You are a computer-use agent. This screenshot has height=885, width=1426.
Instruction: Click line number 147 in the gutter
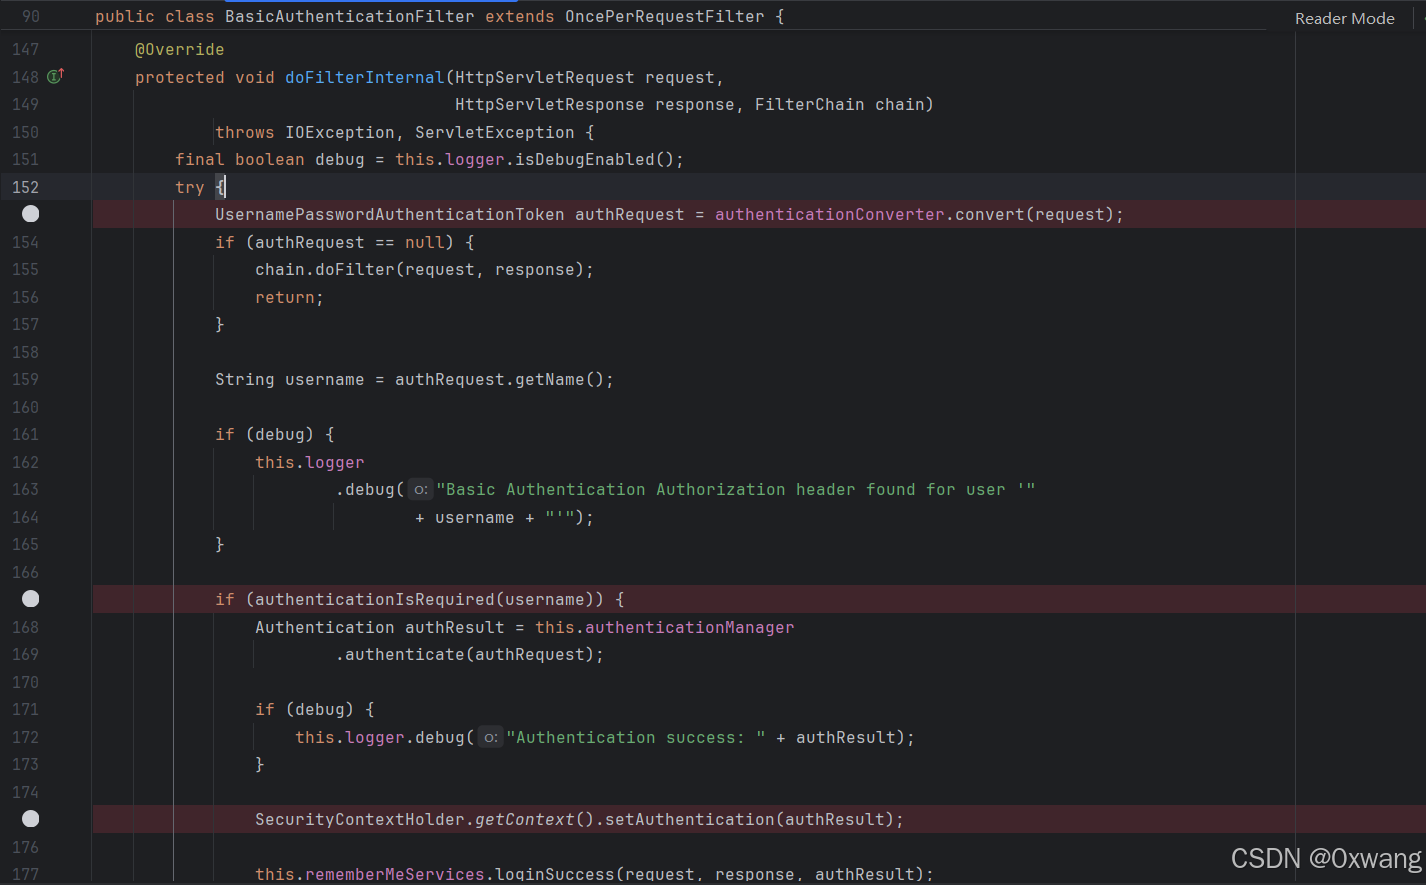[x=25, y=49]
